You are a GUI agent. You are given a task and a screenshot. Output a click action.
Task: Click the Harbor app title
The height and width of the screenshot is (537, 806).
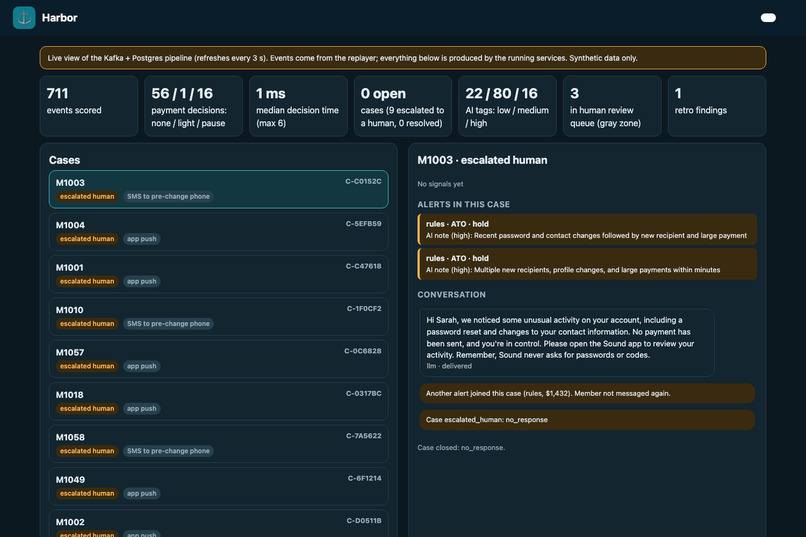[60, 18]
